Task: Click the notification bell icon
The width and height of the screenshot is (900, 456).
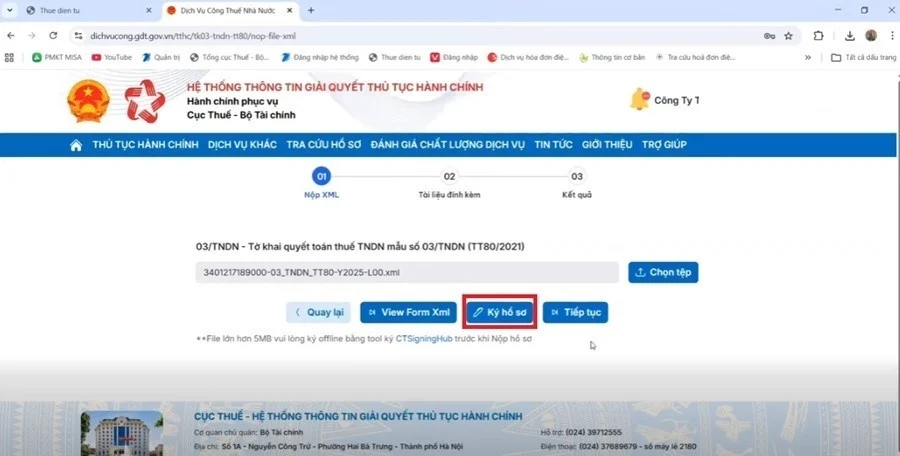Action: point(638,99)
